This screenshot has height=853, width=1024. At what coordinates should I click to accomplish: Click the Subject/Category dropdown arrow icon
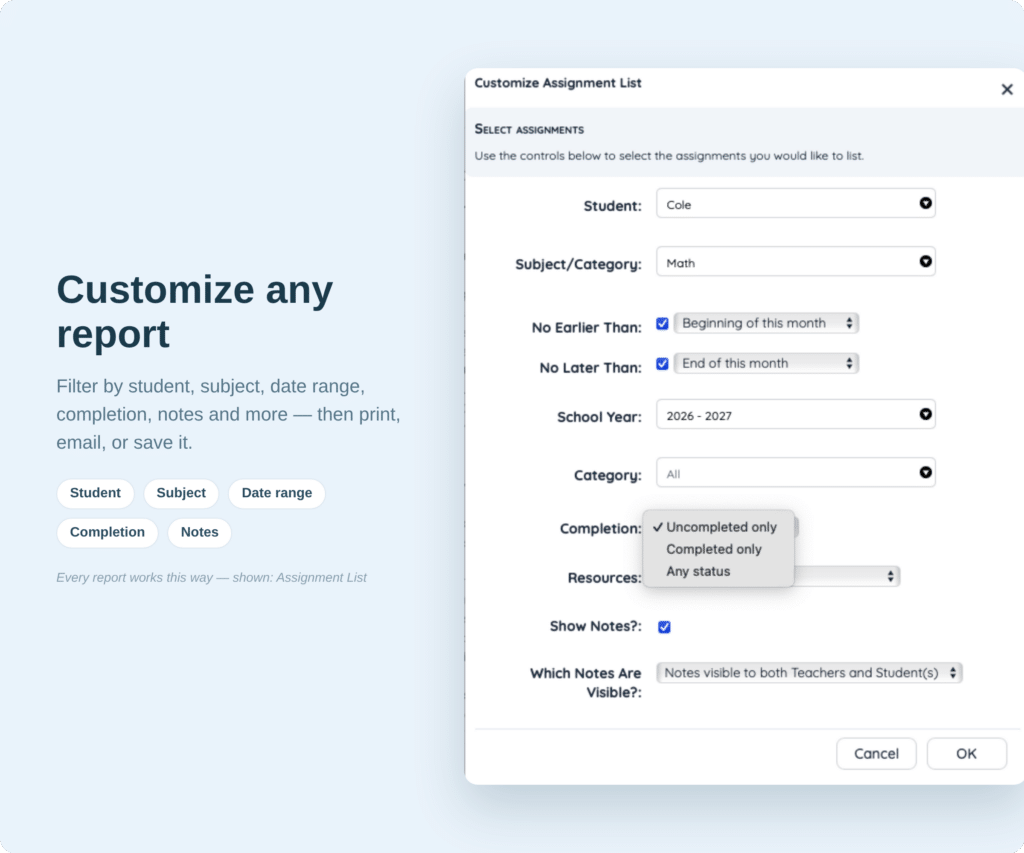925,261
